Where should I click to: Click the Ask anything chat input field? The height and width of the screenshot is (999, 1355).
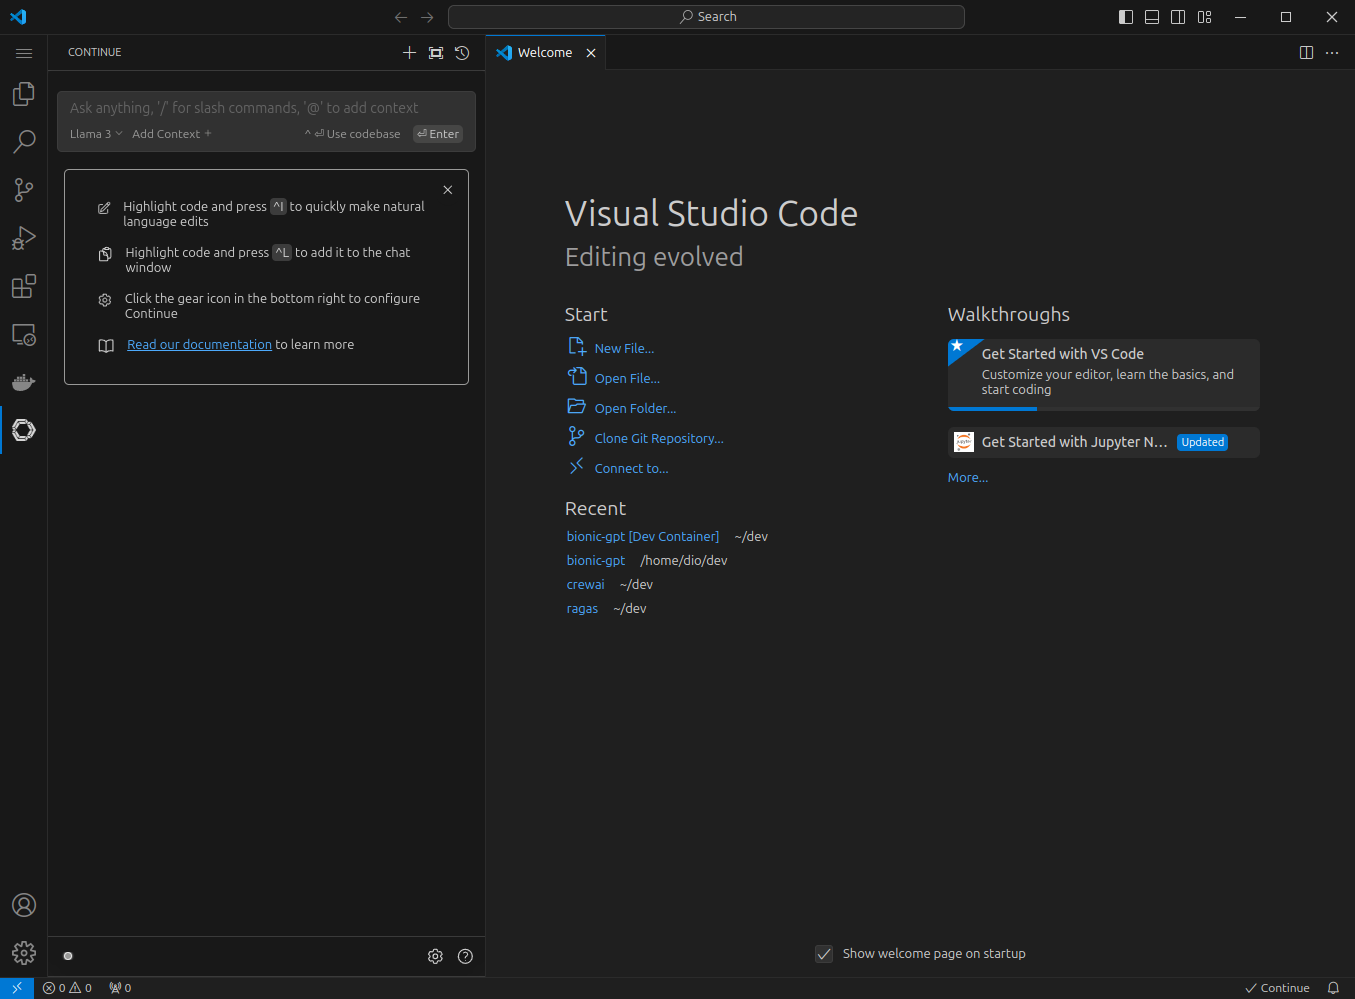pyautogui.click(x=266, y=108)
